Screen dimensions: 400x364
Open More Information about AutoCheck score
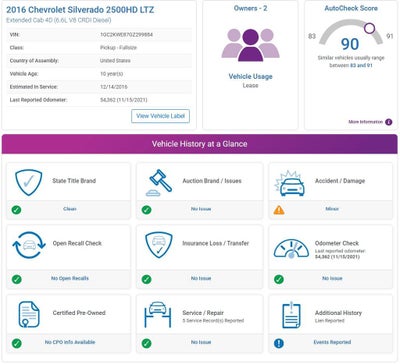tap(365, 122)
